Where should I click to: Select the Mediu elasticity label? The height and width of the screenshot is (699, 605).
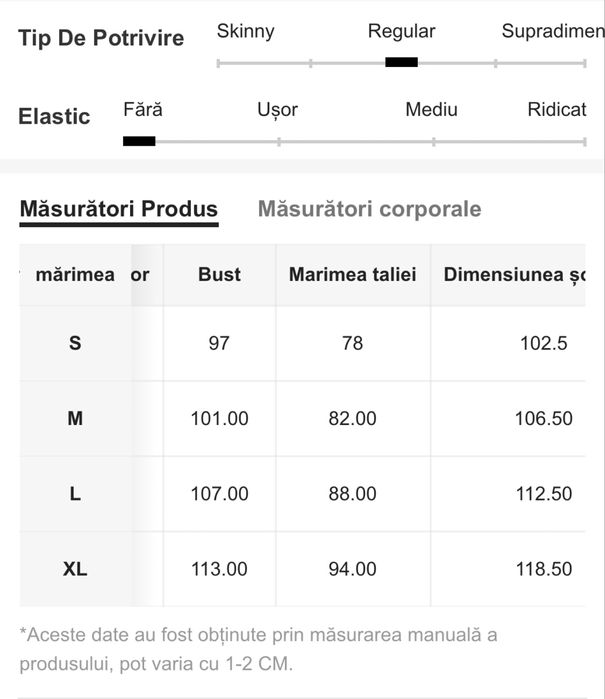click(431, 109)
